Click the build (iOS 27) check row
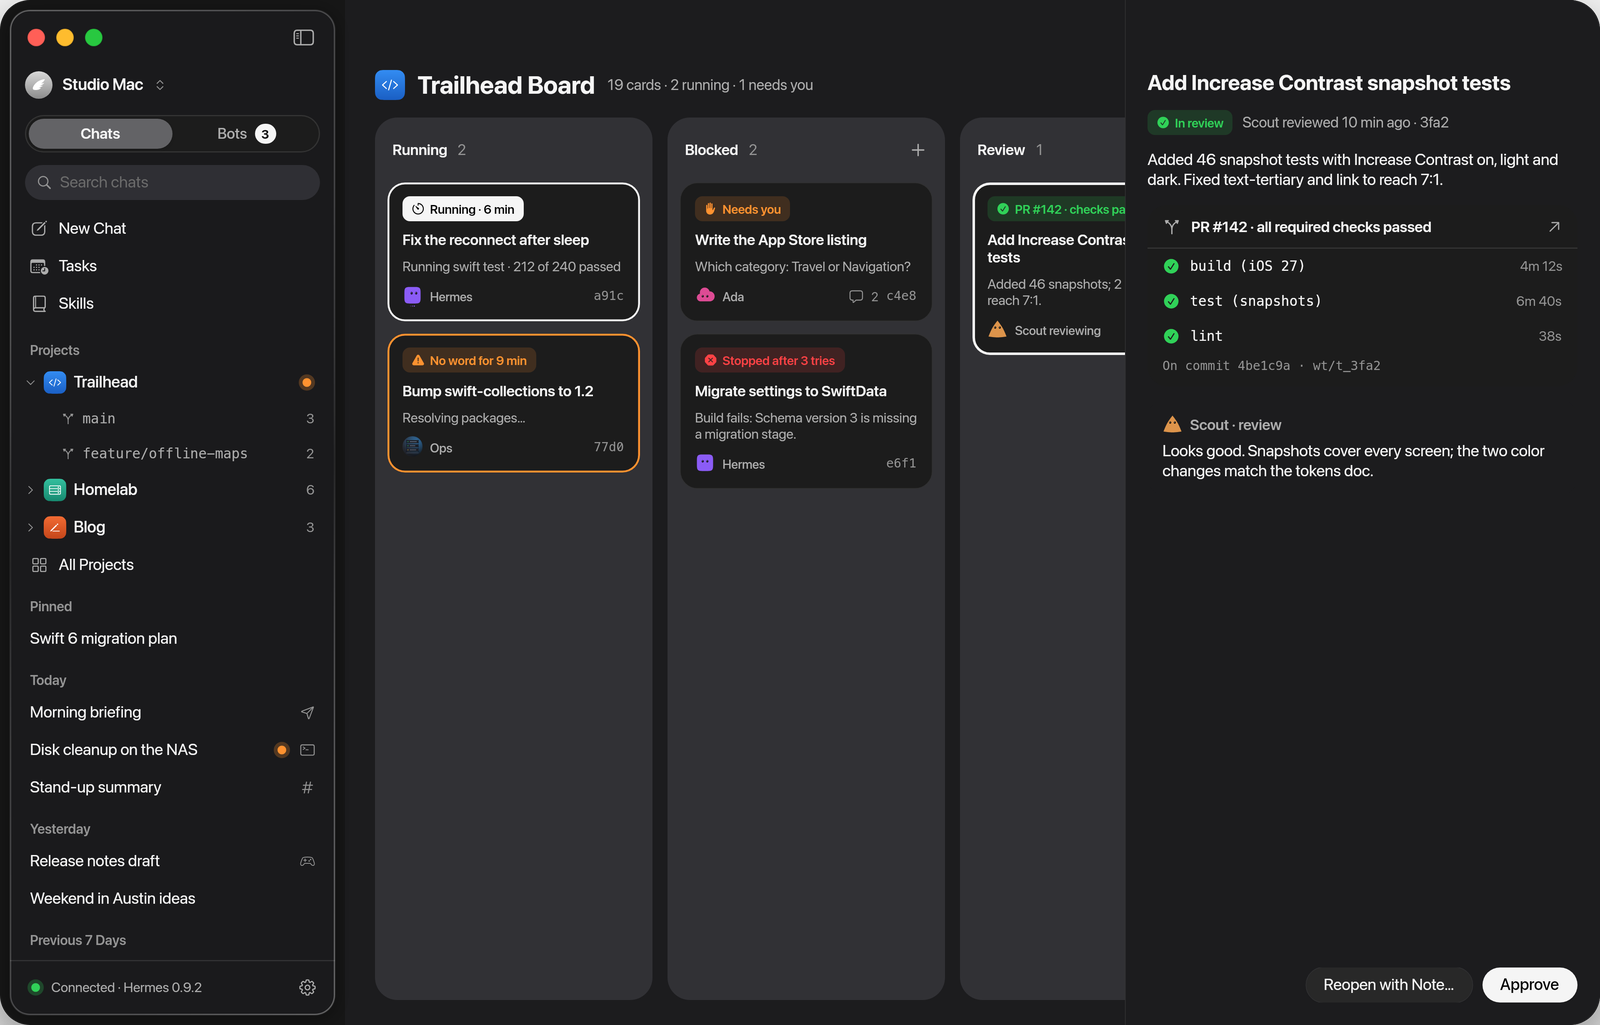 [x=1362, y=266]
